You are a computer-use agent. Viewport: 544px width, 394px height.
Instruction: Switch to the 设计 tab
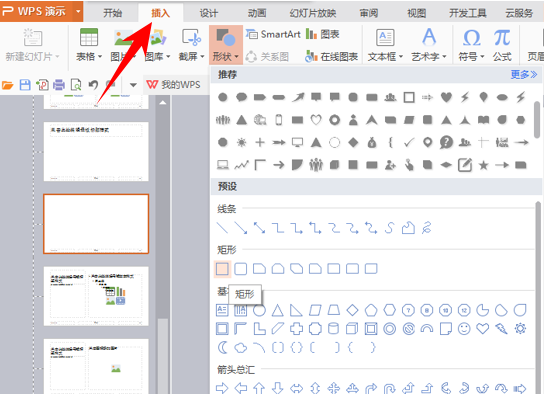click(209, 13)
